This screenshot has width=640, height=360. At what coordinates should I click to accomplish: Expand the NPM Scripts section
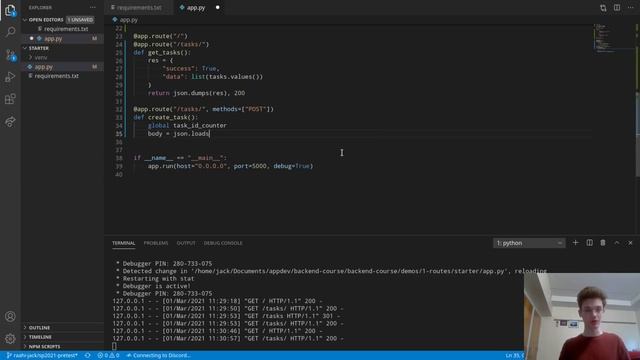coord(62,347)
